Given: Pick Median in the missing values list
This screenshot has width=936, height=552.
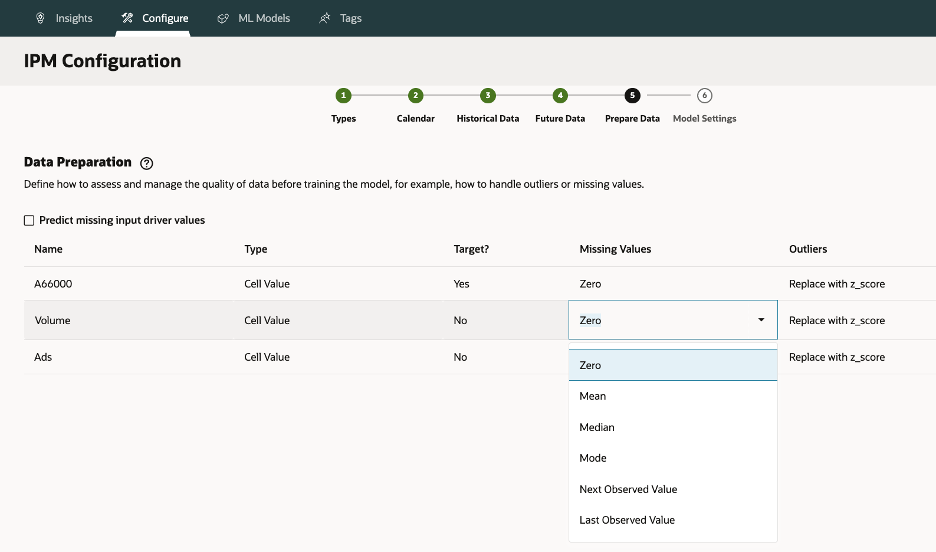Looking at the screenshot, I should click(x=597, y=427).
